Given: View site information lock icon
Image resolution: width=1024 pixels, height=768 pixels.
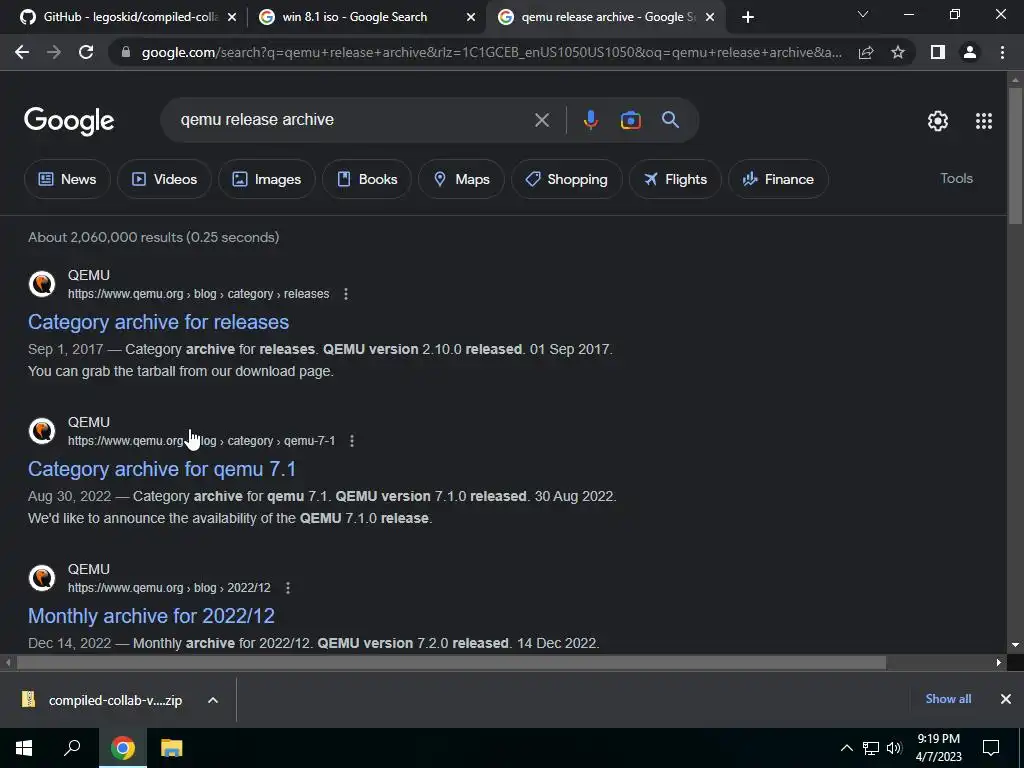Looking at the screenshot, I should tap(126, 52).
